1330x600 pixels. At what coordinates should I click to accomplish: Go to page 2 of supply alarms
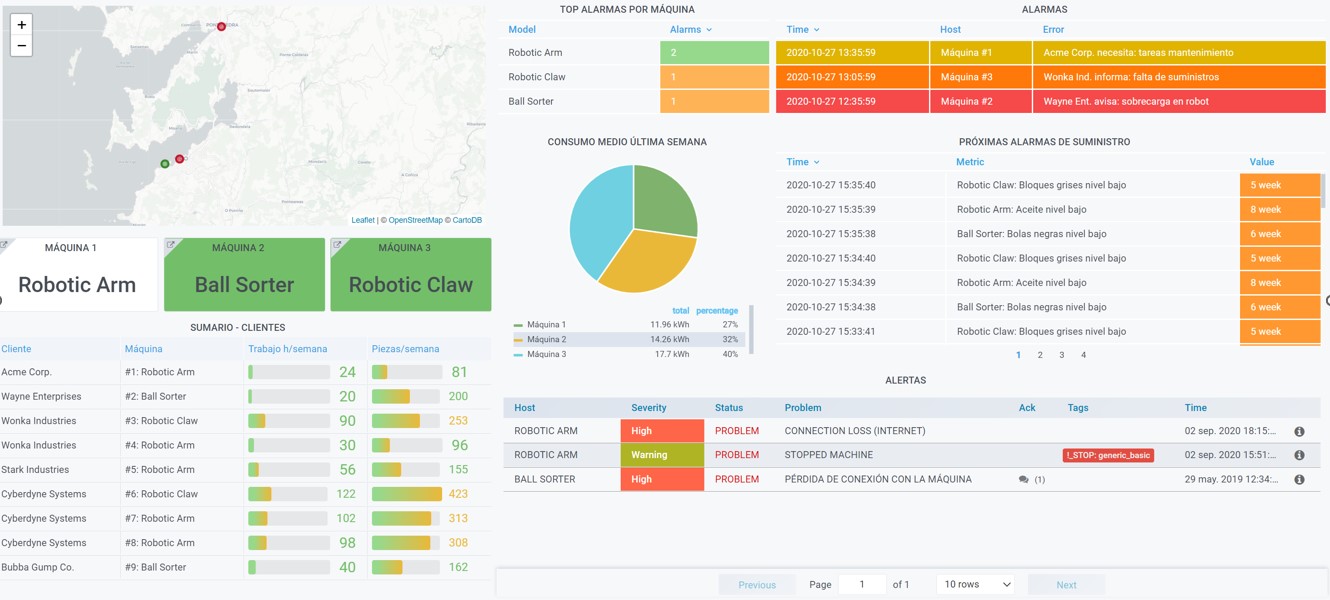coord(1040,355)
